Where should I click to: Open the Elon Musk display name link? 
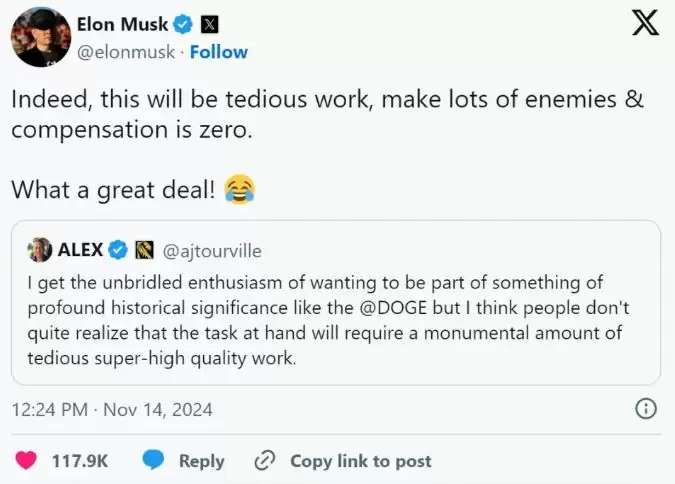pyautogui.click(x=122, y=23)
